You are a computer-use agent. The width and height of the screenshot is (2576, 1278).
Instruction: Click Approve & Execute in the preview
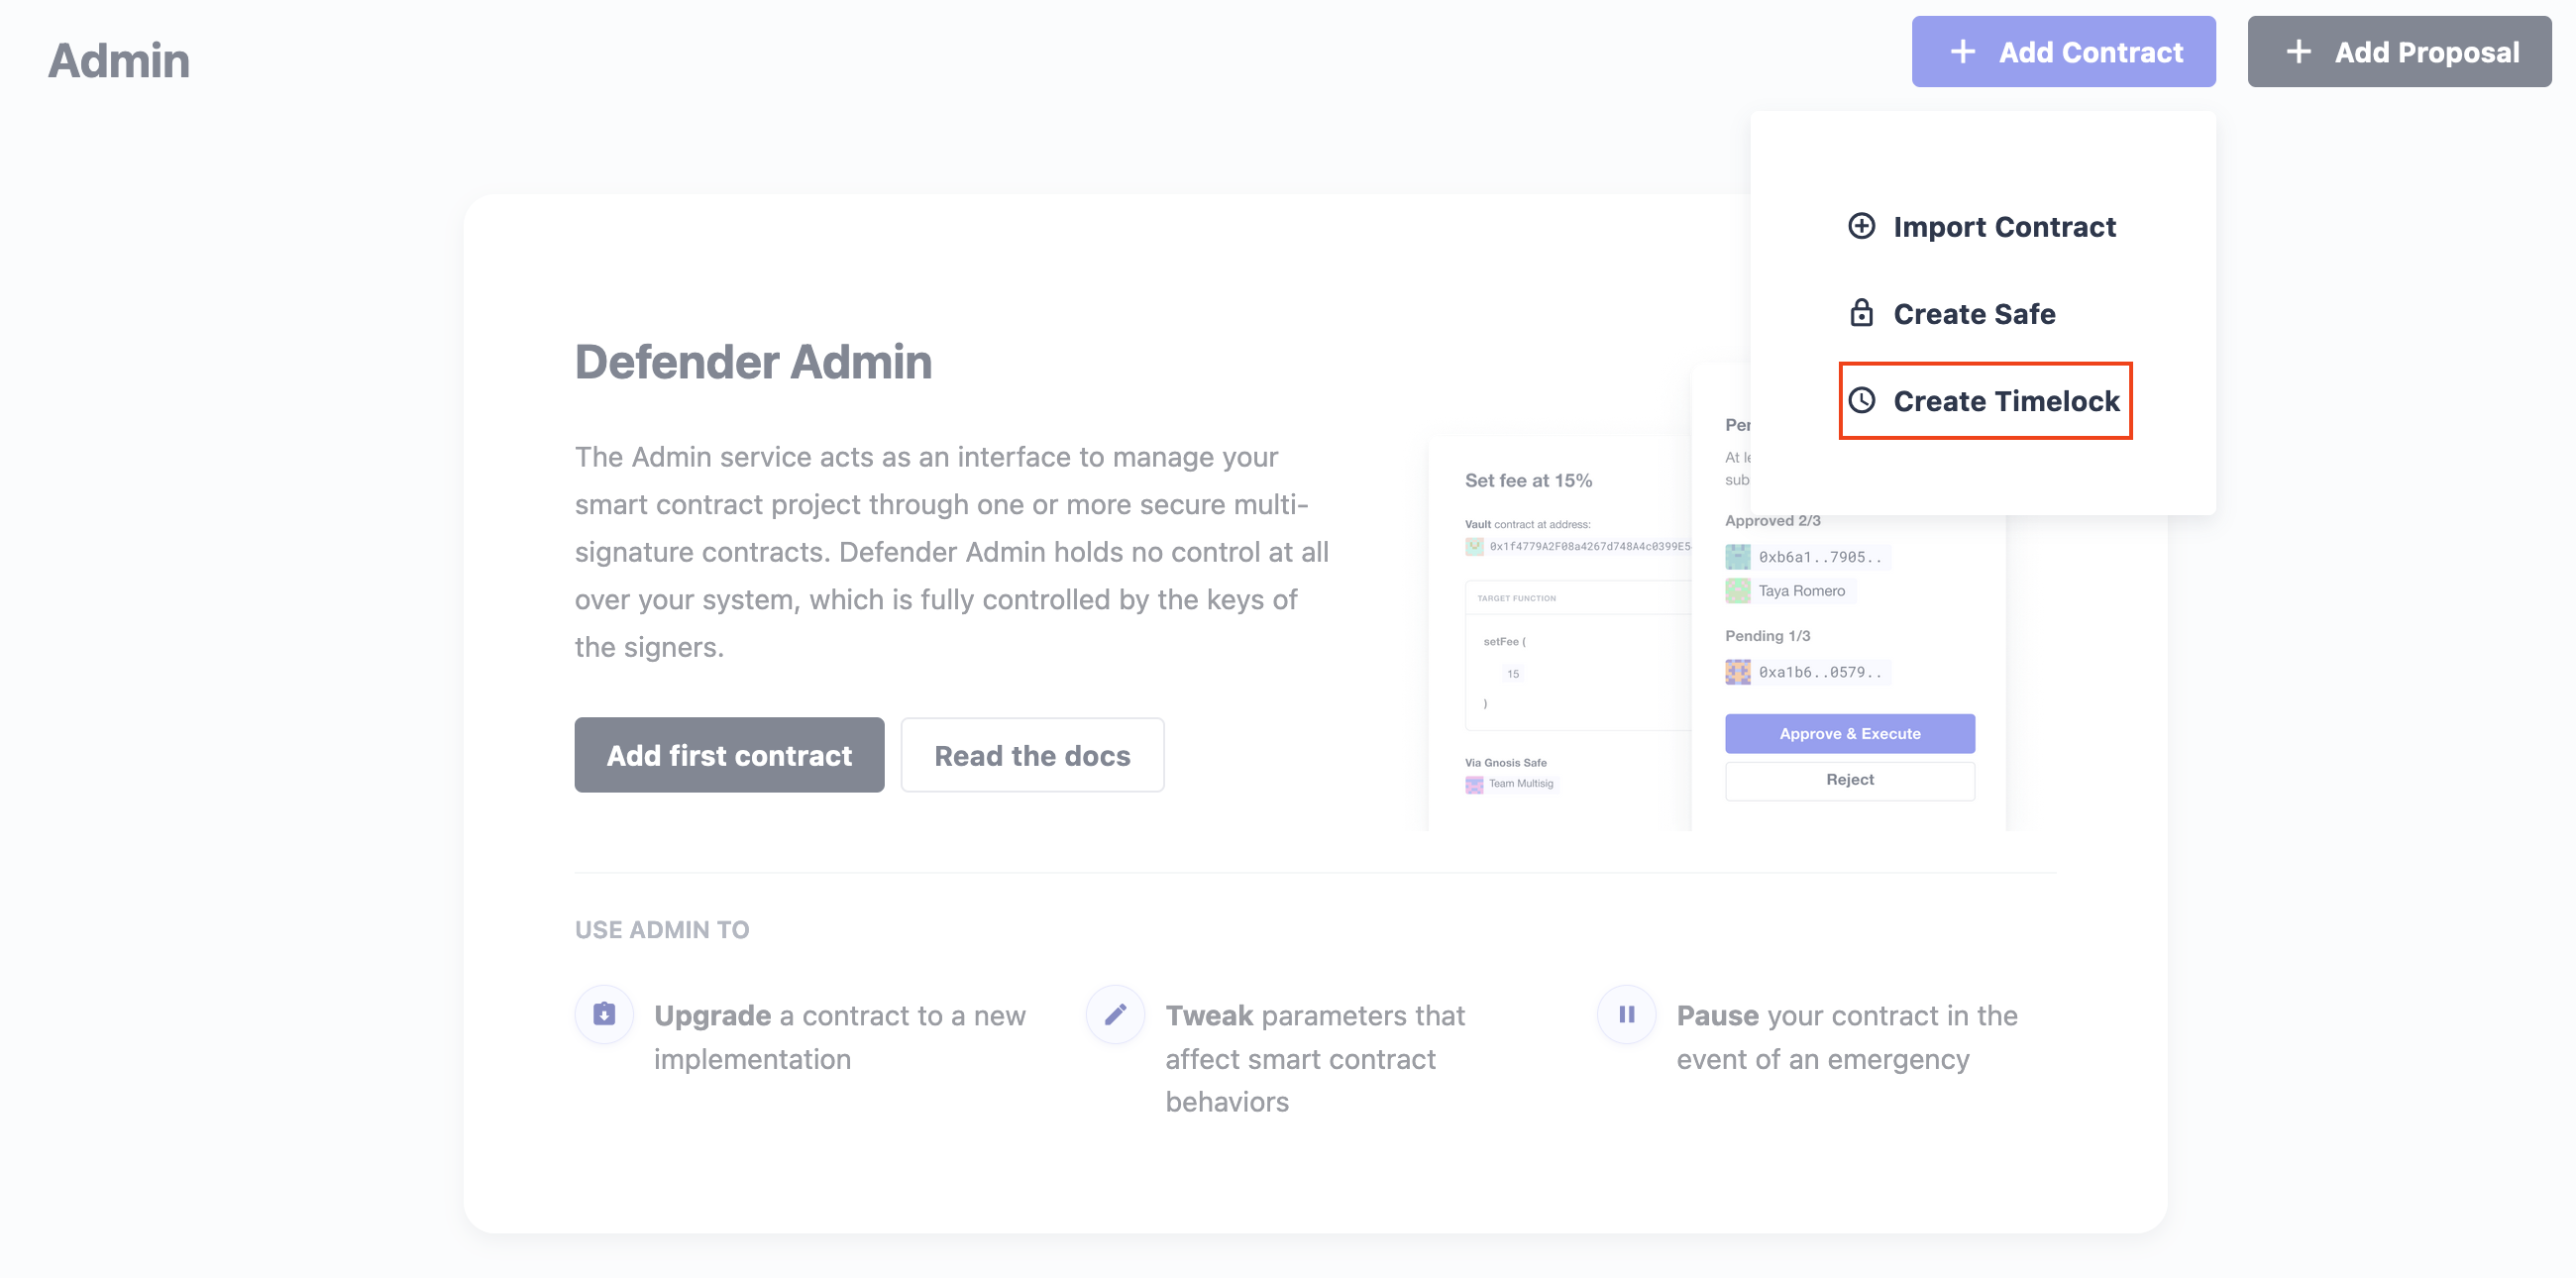click(1849, 733)
